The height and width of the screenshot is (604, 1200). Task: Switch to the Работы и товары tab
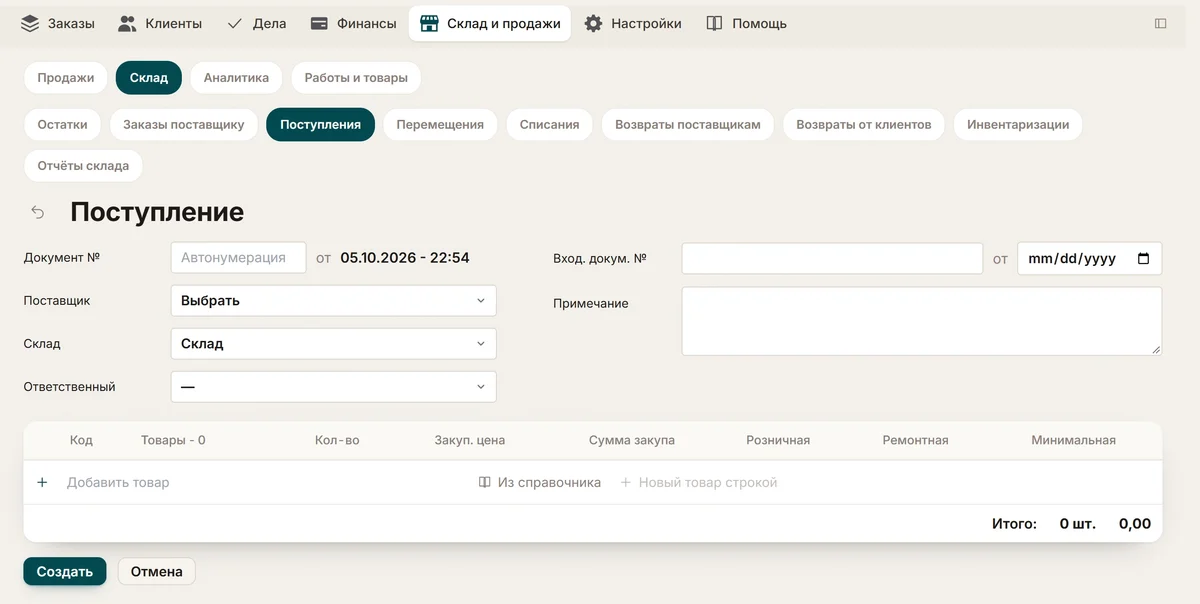pyautogui.click(x=356, y=78)
